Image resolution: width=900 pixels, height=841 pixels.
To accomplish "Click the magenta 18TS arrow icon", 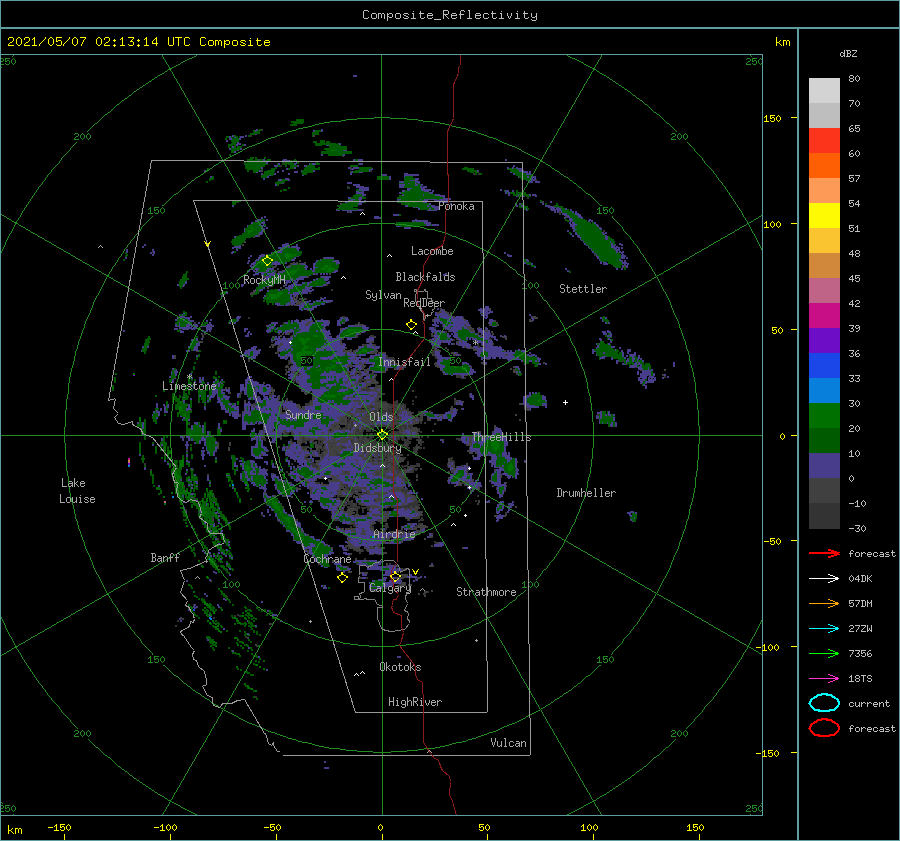I will [824, 679].
